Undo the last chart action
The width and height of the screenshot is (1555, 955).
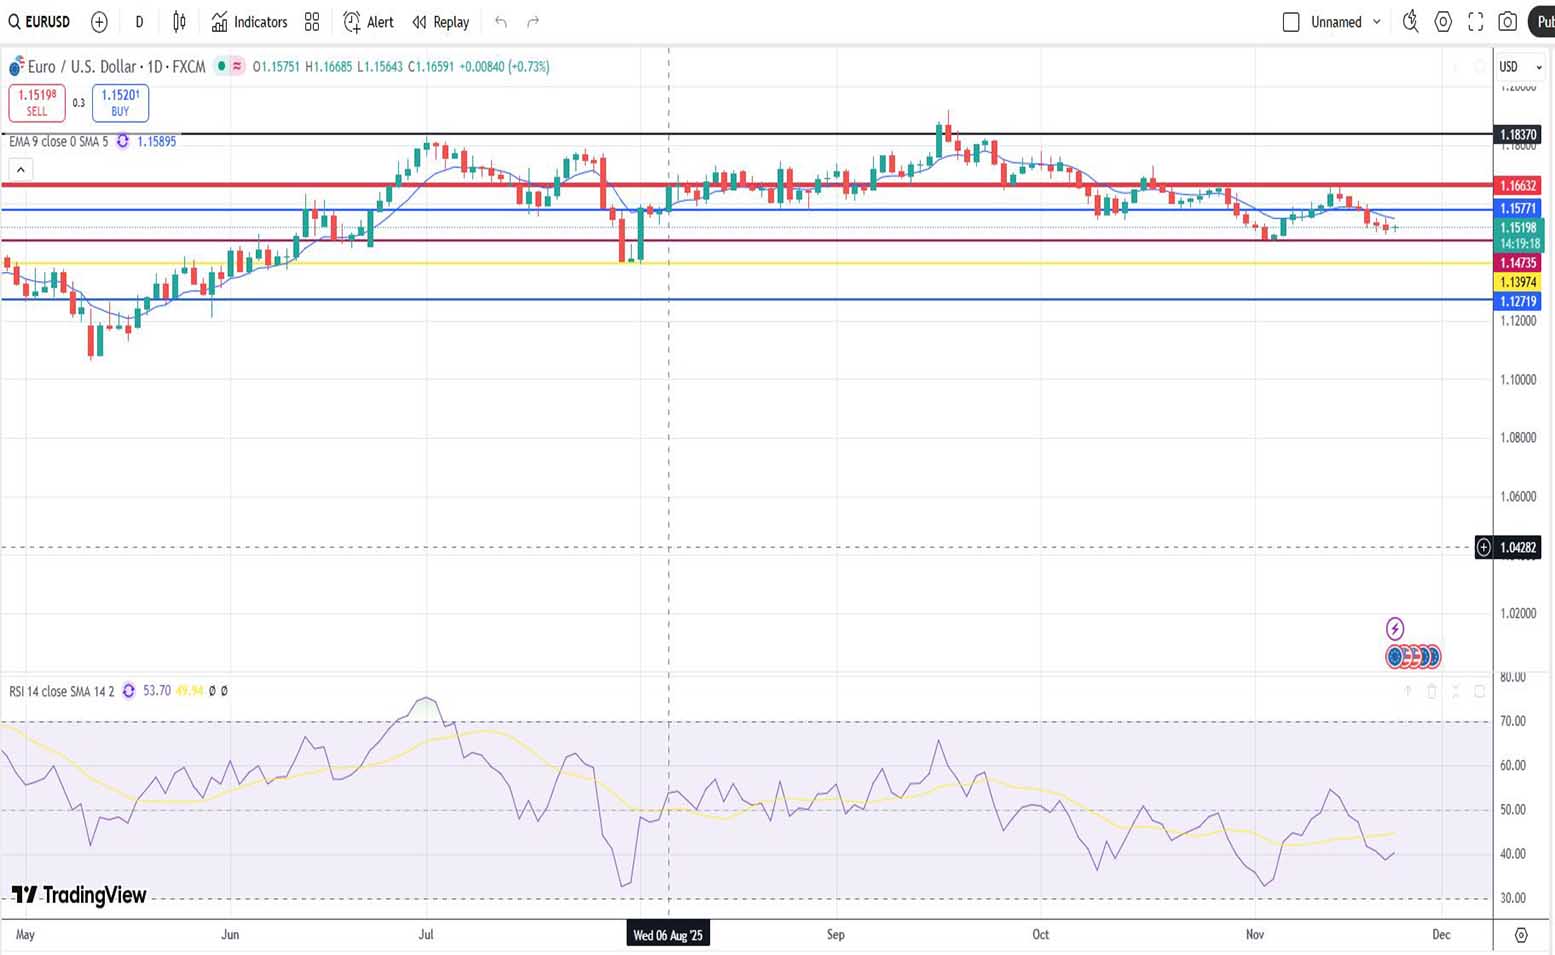(501, 22)
